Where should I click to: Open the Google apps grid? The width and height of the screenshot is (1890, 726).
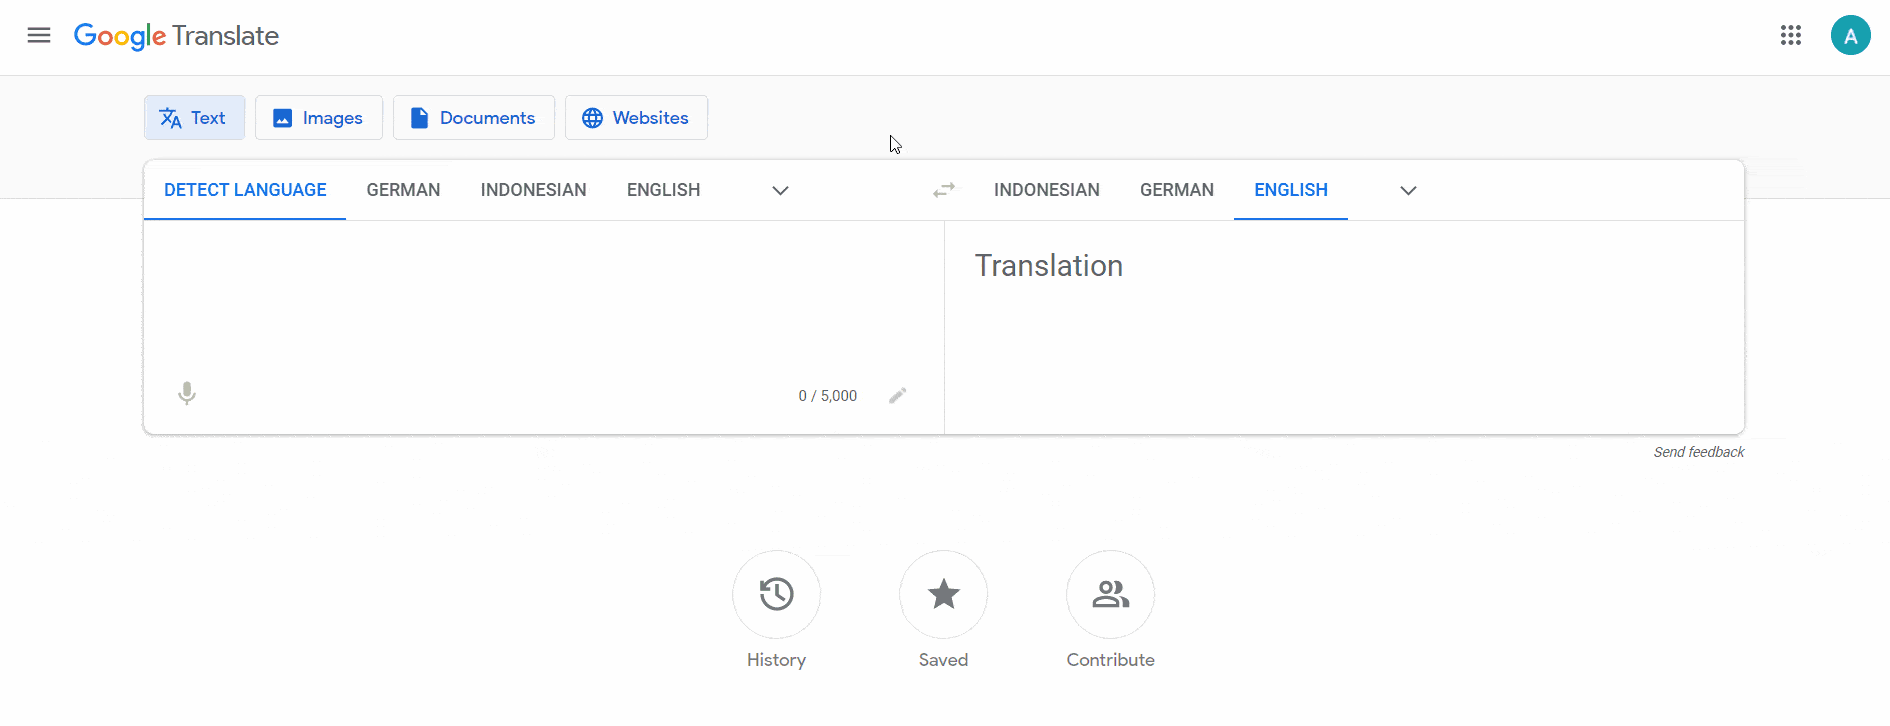pyautogui.click(x=1790, y=36)
